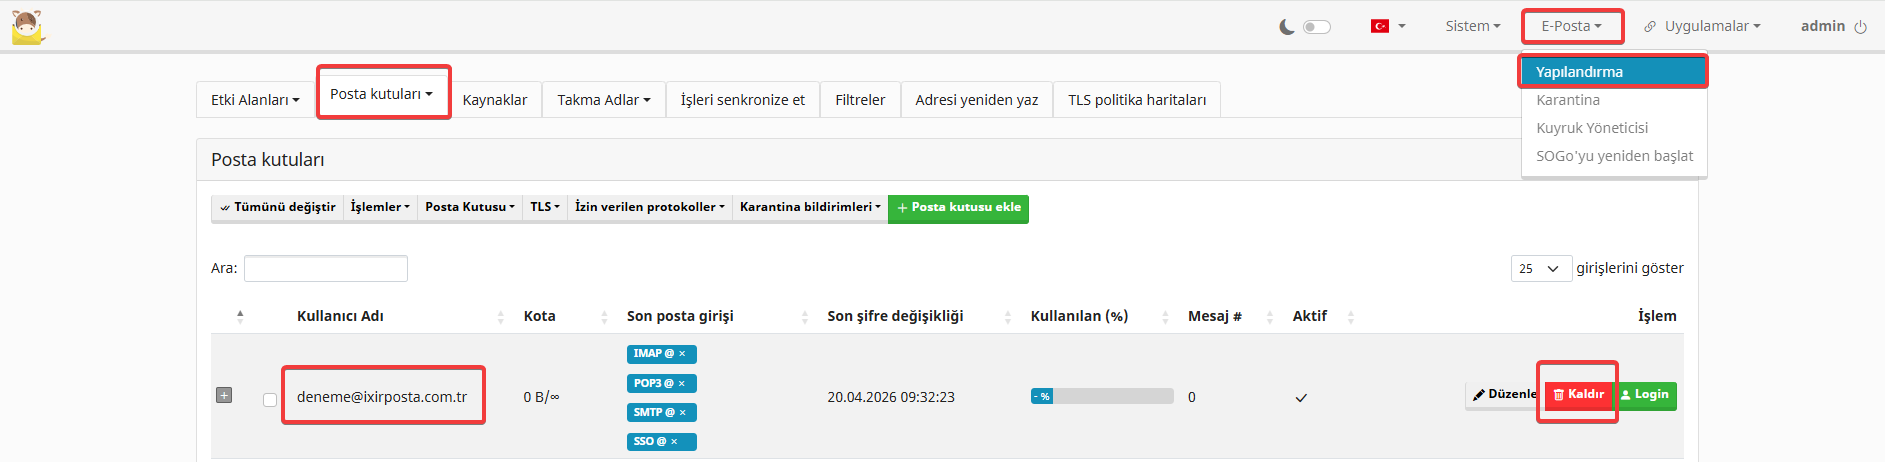
Task: Toggle the dark mode switch
Action: 1317,27
